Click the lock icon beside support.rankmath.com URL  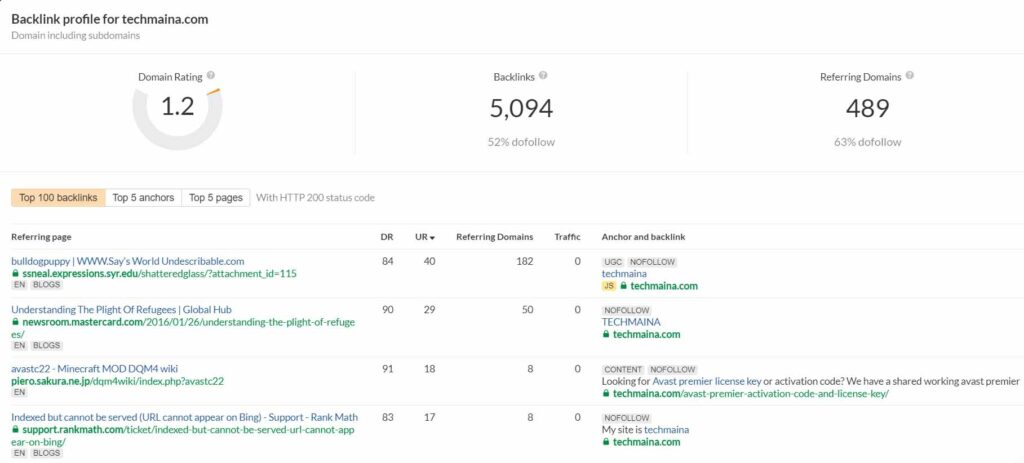pyautogui.click(x=15, y=430)
